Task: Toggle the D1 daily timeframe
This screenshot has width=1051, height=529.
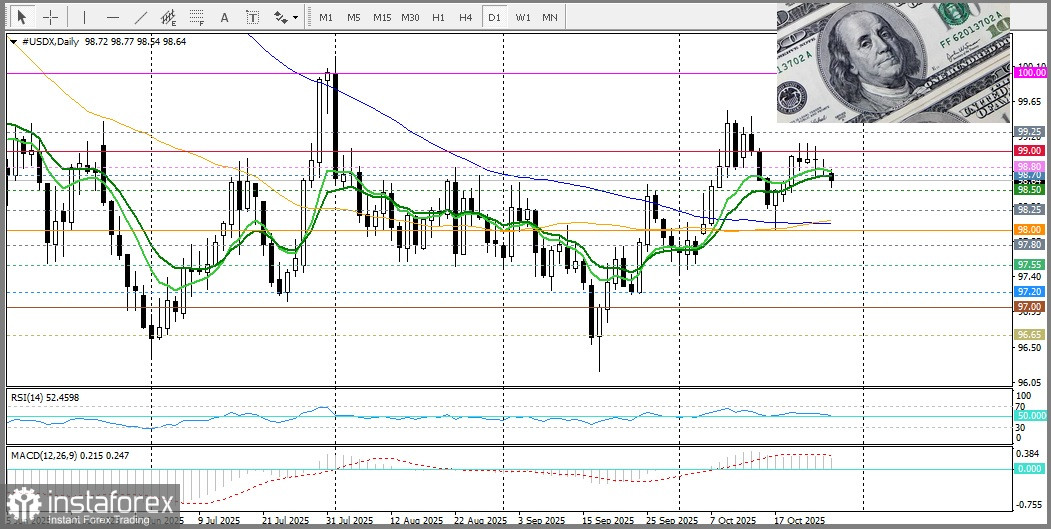Action: (493, 17)
